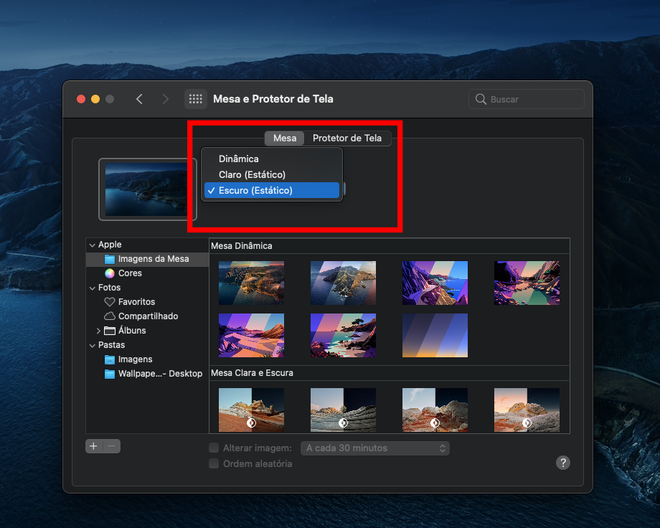Screen dimensions: 660x528
Task: Choose Dinâmica from the popup menu
Action: coord(271,159)
